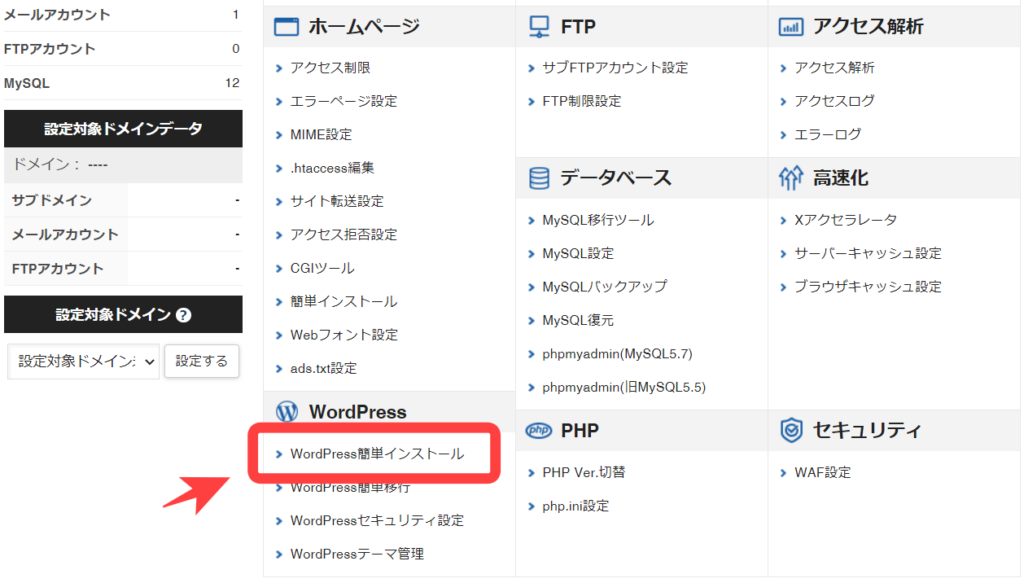Open エラーページ設定
1024x583 pixels.
coord(344,101)
